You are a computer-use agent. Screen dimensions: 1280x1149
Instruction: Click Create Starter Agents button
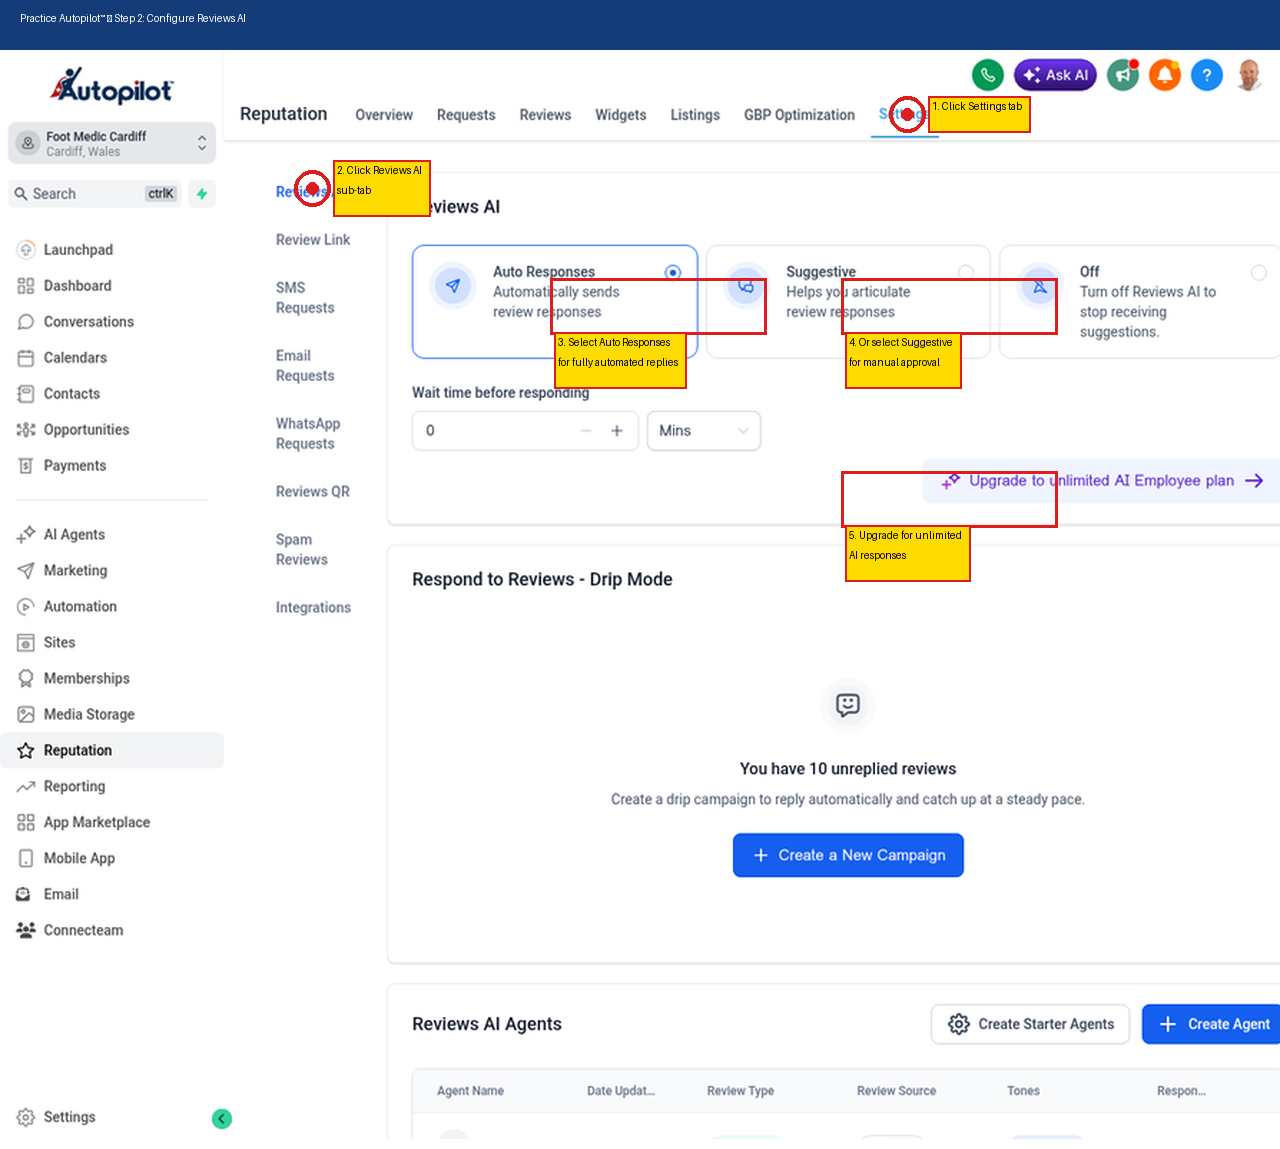[1030, 1025]
